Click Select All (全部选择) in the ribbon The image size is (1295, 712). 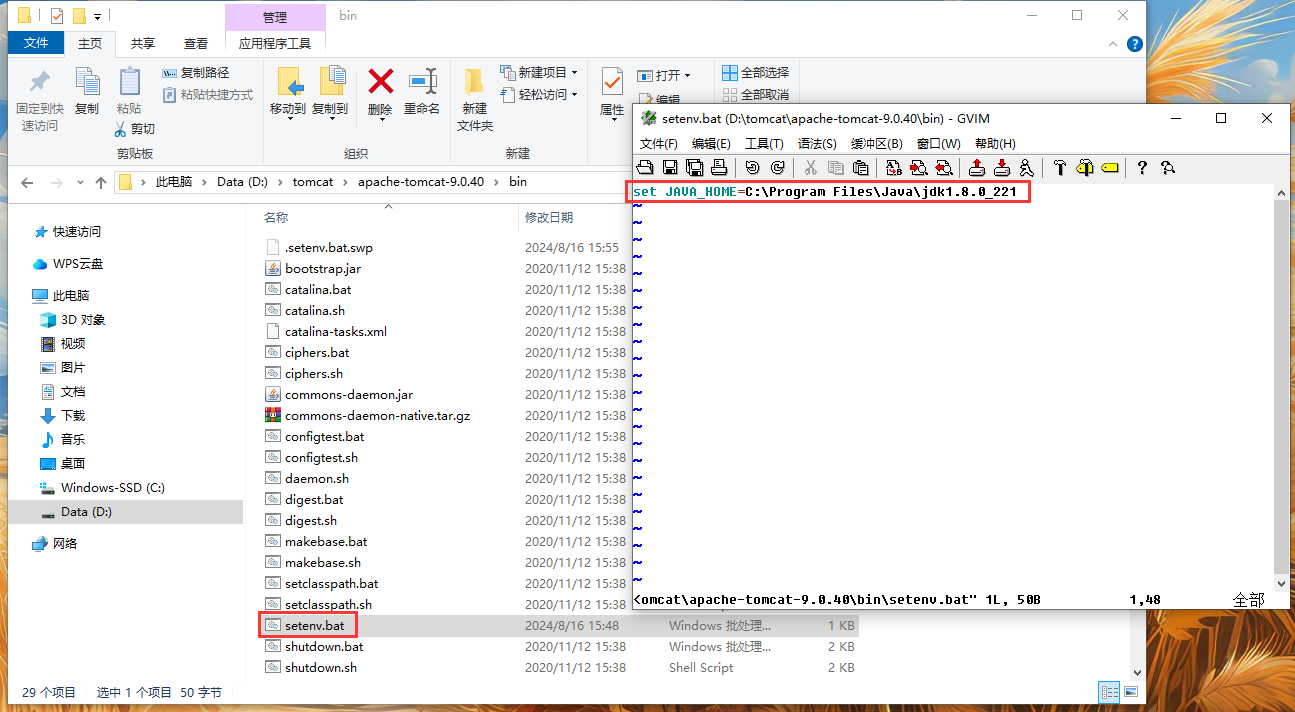click(x=755, y=72)
